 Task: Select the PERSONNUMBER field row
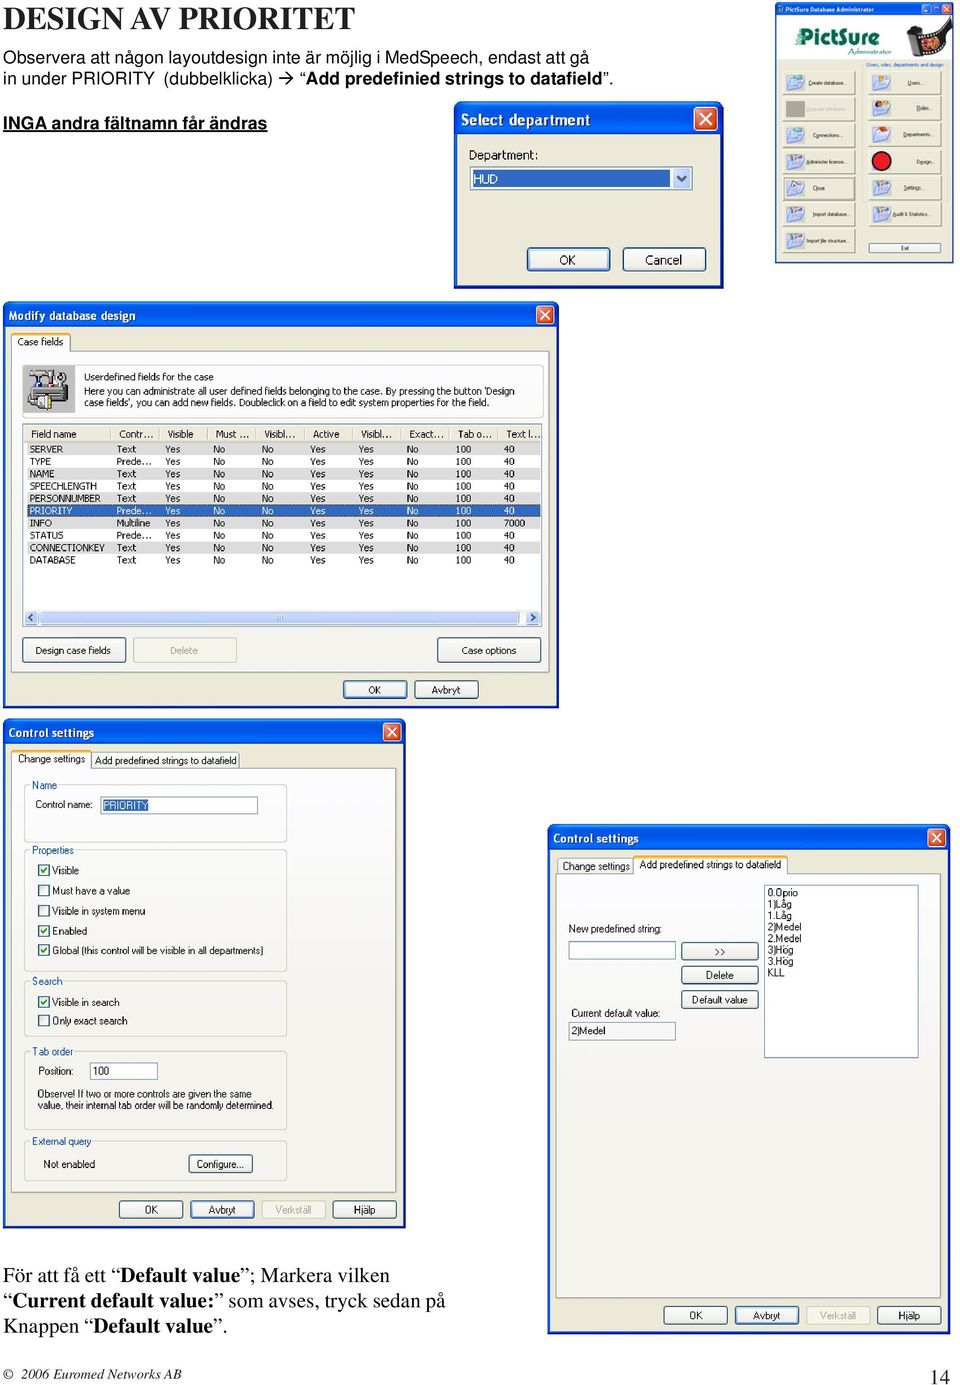[x=283, y=499]
